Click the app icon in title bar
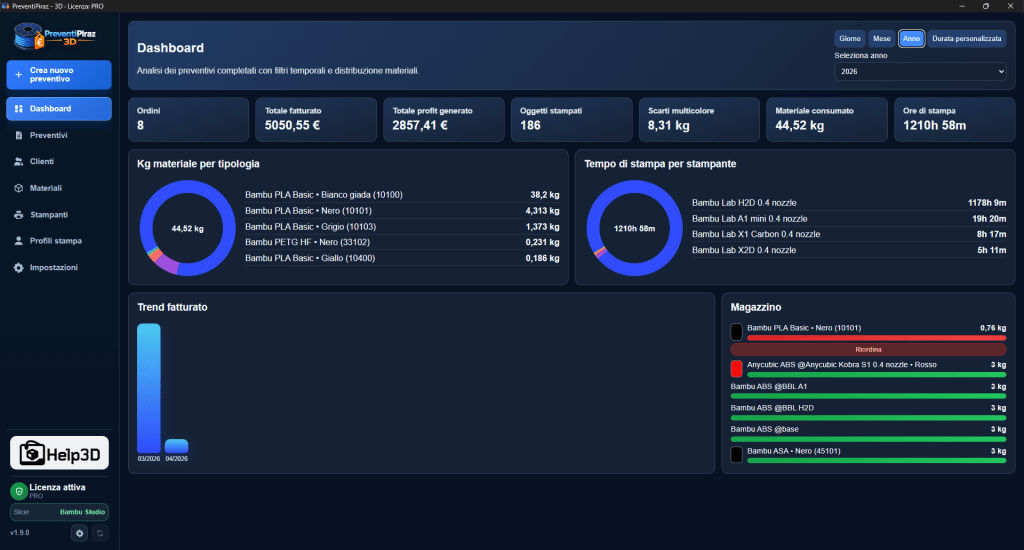This screenshot has height=550, width=1024. coord(5,6)
